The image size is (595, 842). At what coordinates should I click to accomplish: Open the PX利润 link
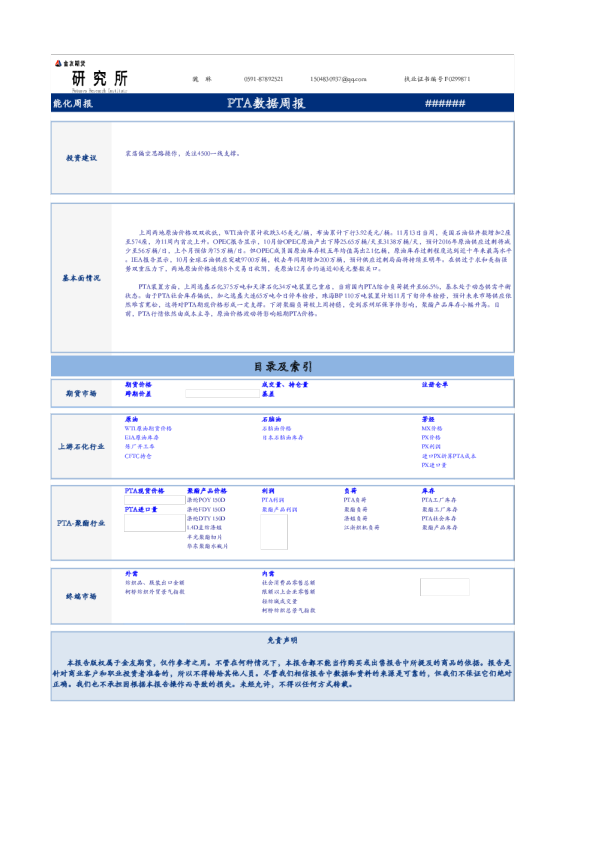[431, 447]
